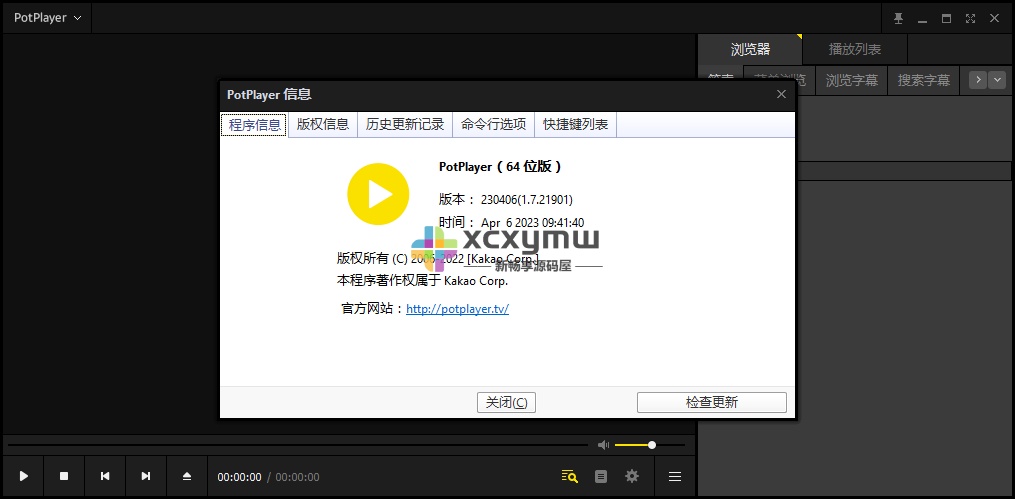Switch to the 播放列表 panel tab
The width and height of the screenshot is (1015, 499).
tap(854, 49)
